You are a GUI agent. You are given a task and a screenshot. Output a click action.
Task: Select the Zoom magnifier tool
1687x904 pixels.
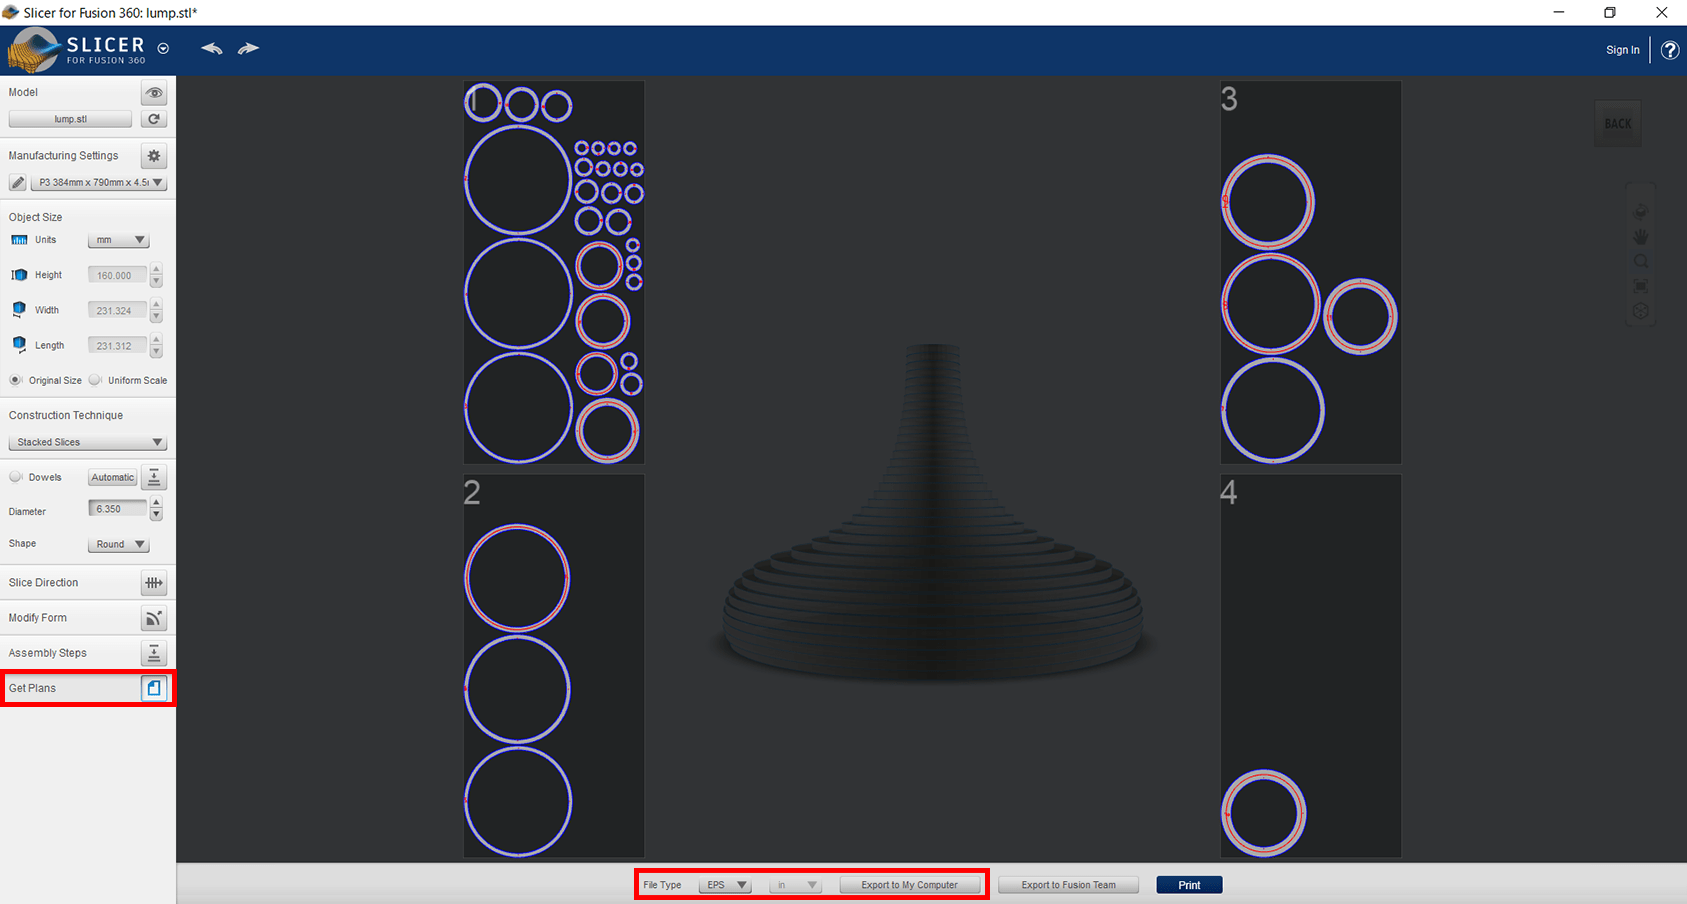(1641, 262)
